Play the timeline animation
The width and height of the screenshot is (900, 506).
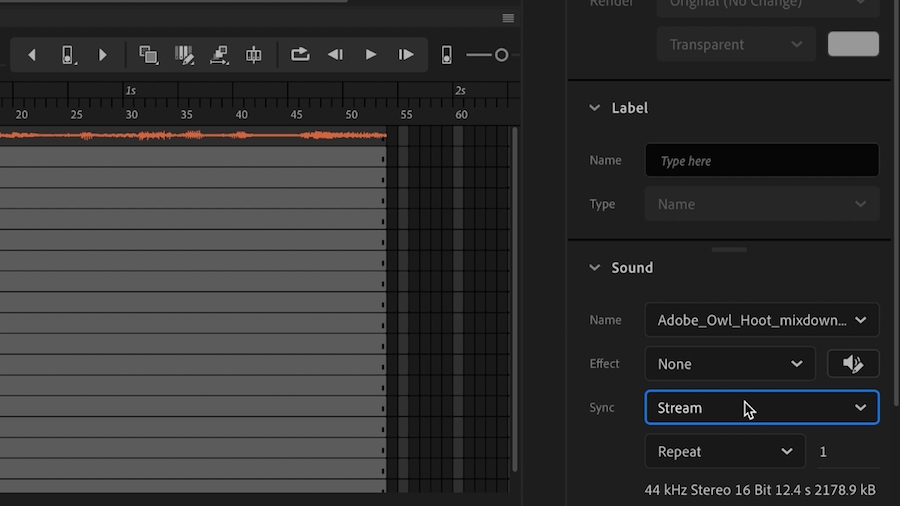371,55
